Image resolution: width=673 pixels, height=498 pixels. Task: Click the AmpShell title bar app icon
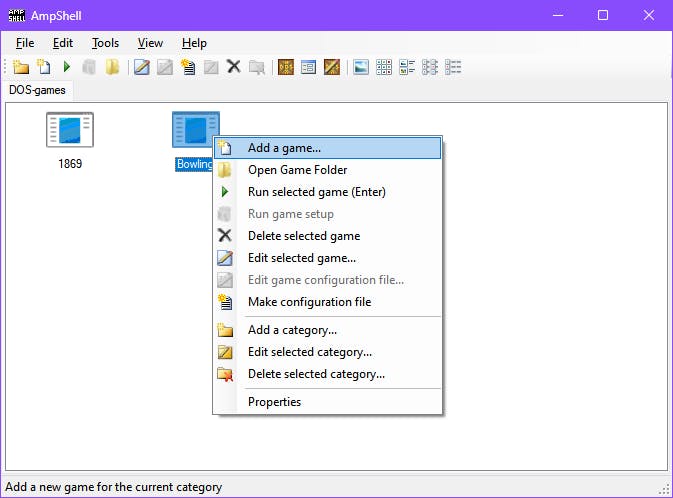click(x=17, y=15)
